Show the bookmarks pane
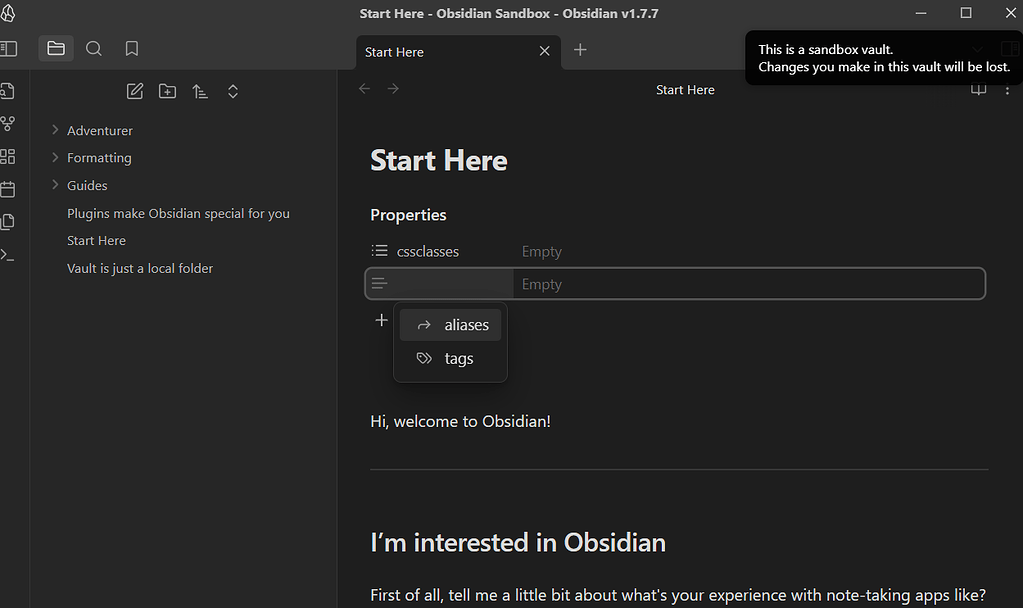 131,48
